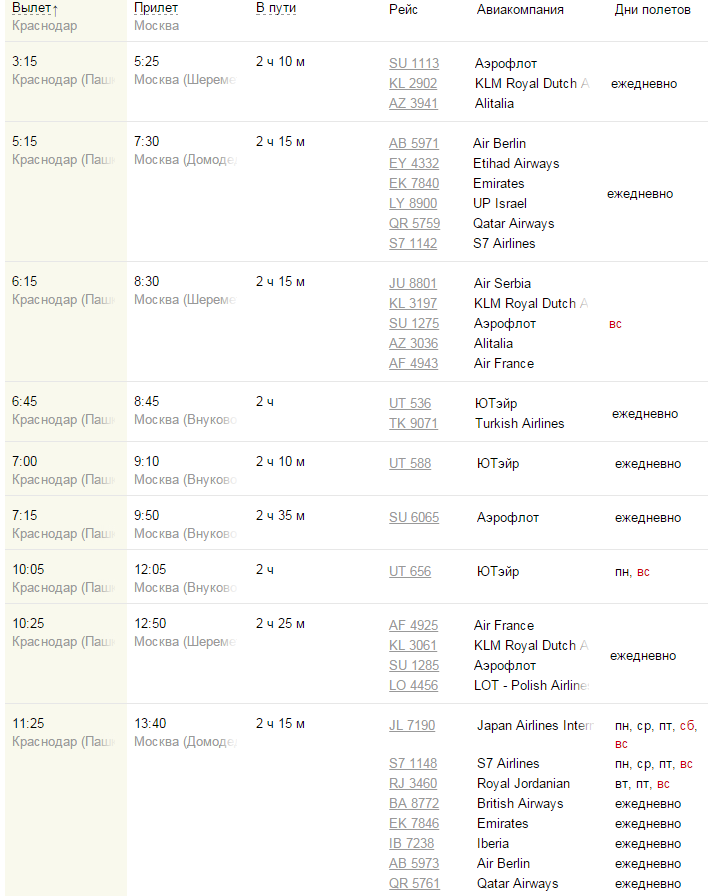Open flight KL 2902 details

pyautogui.click(x=413, y=83)
